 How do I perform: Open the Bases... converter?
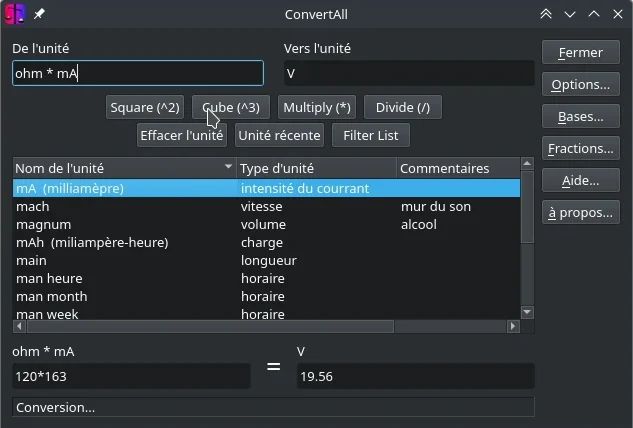(581, 116)
